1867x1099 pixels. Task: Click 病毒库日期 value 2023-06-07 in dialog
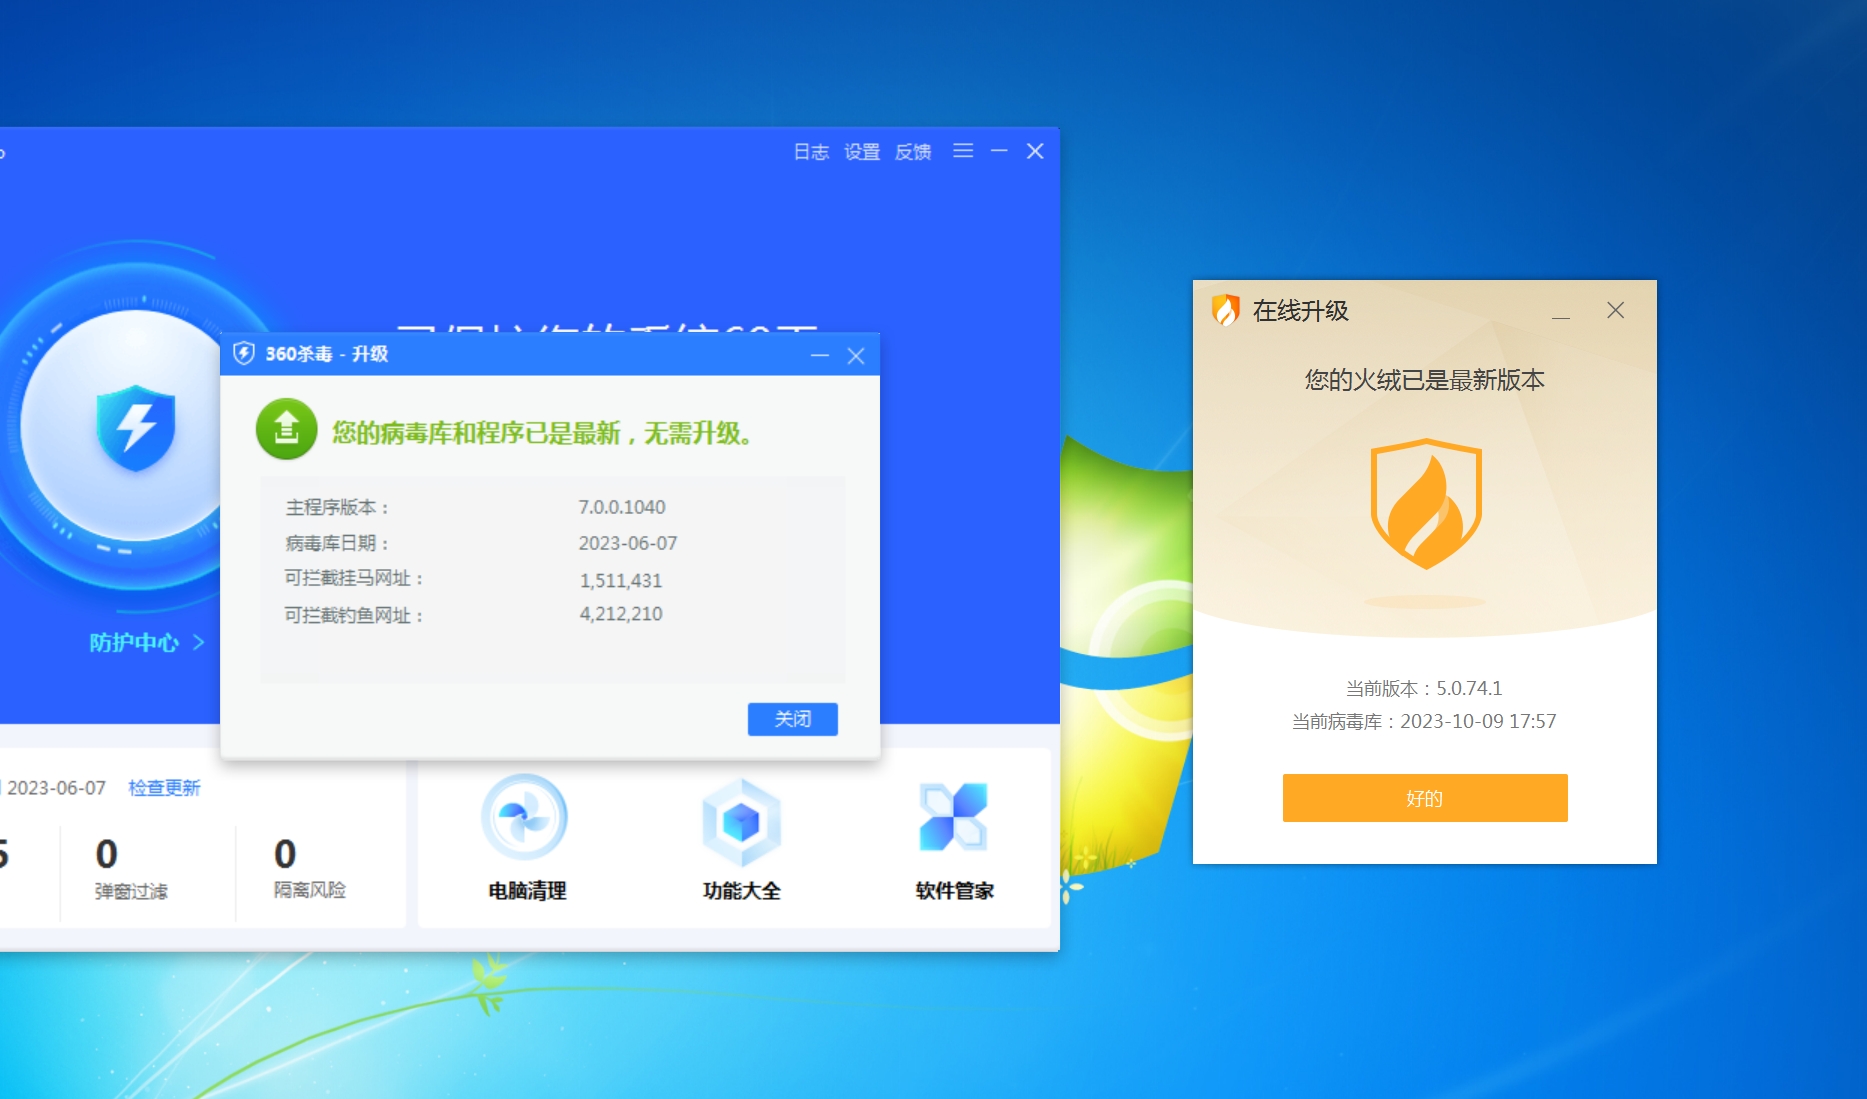click(x=628, y=543)
